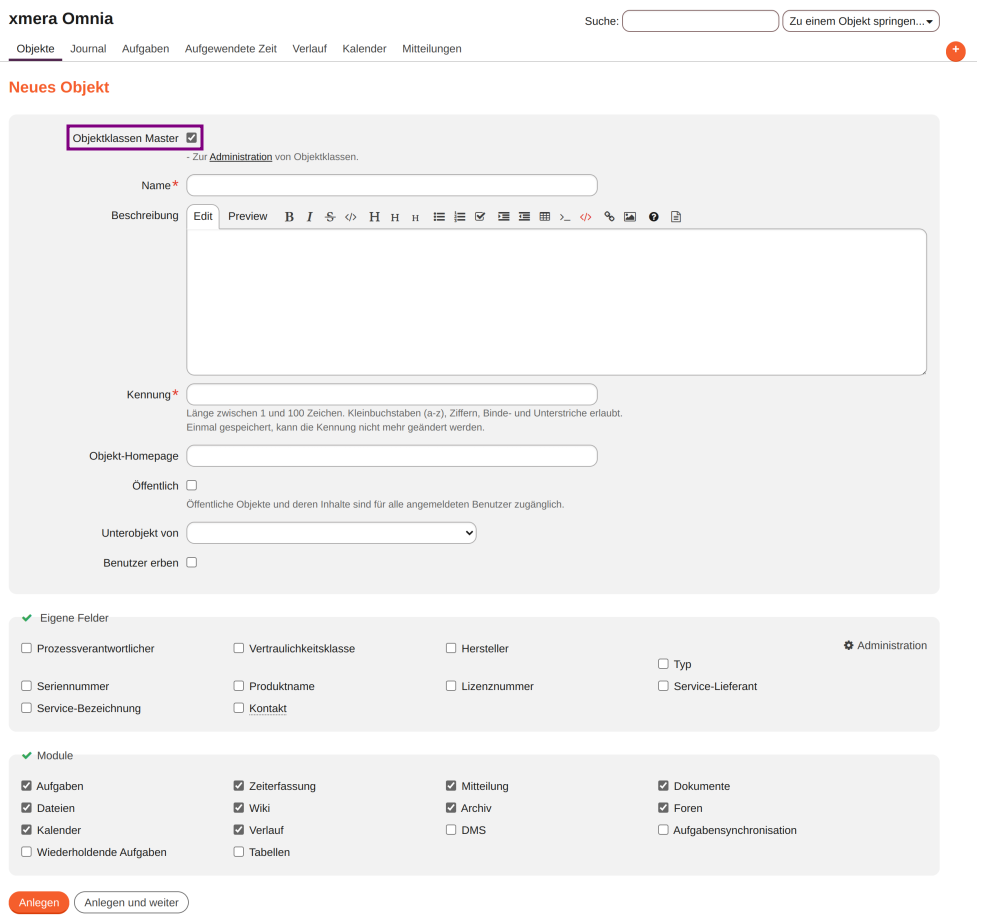981x921 pixels.
Task: Click the Anlegen button
Action: click(x=39, y=902)
